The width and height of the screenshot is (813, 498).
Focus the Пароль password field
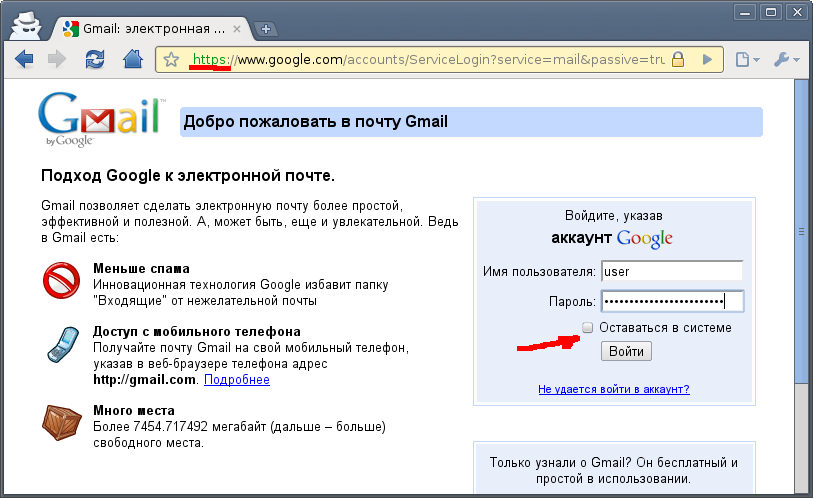pos(672,301)
